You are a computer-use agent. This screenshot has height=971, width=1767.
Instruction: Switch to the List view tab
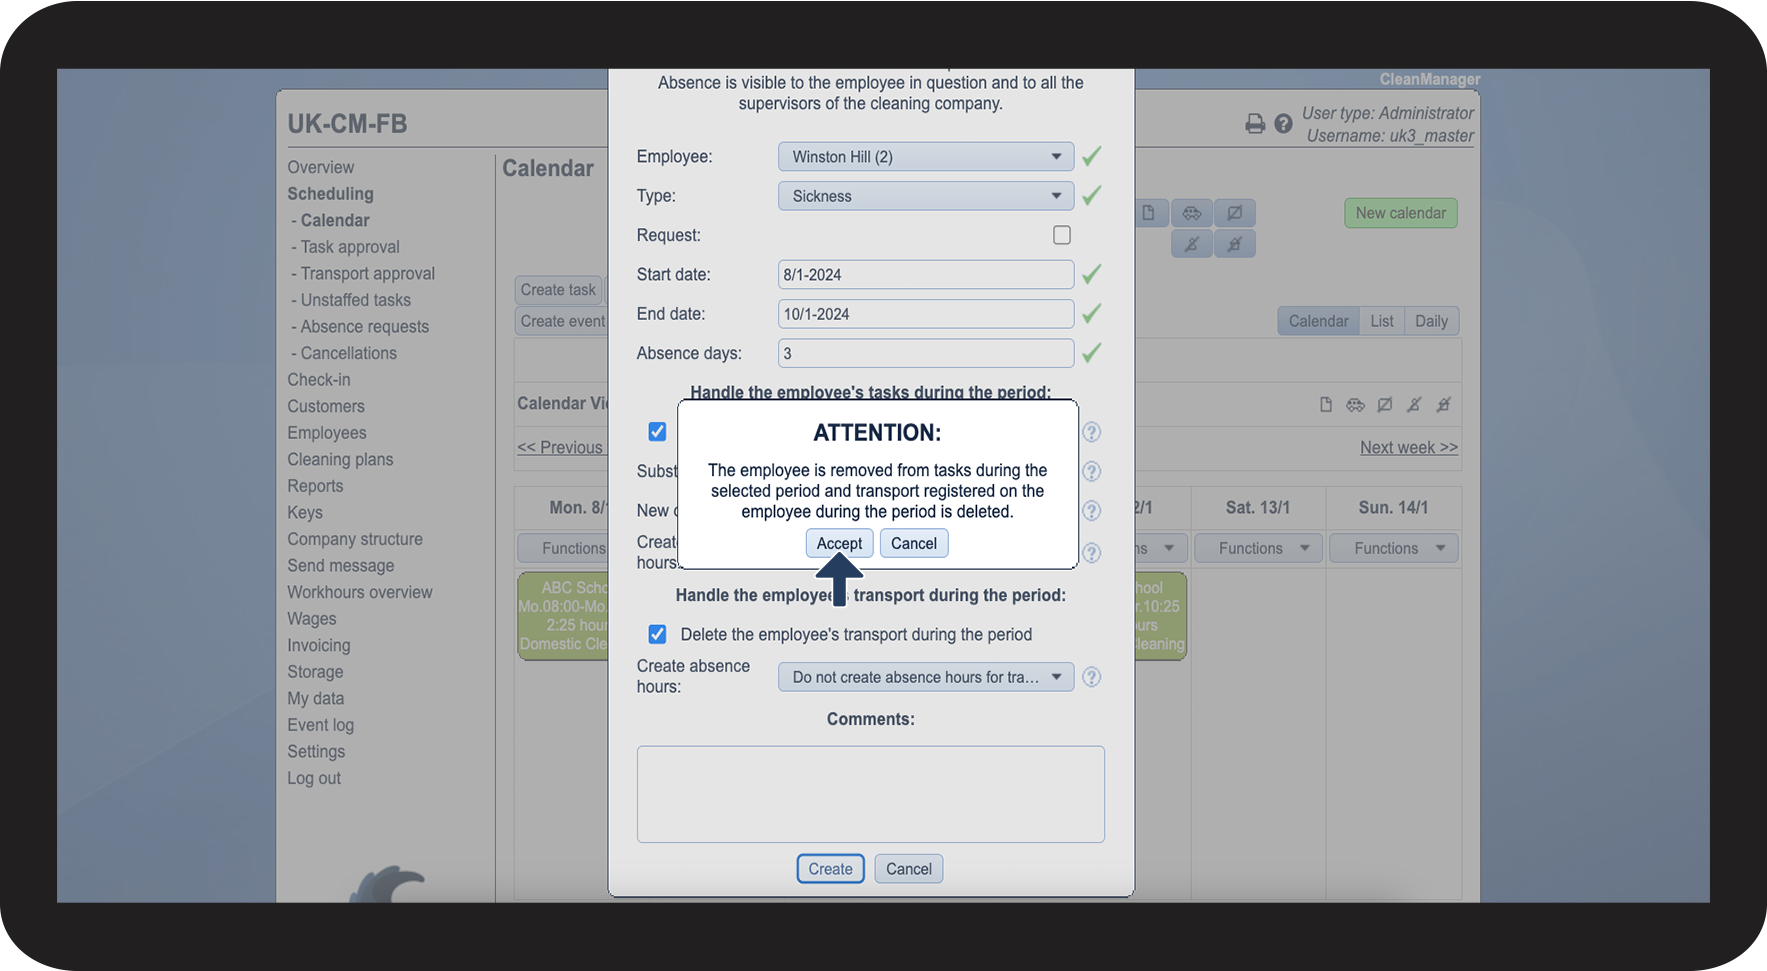pos(1381,321)
